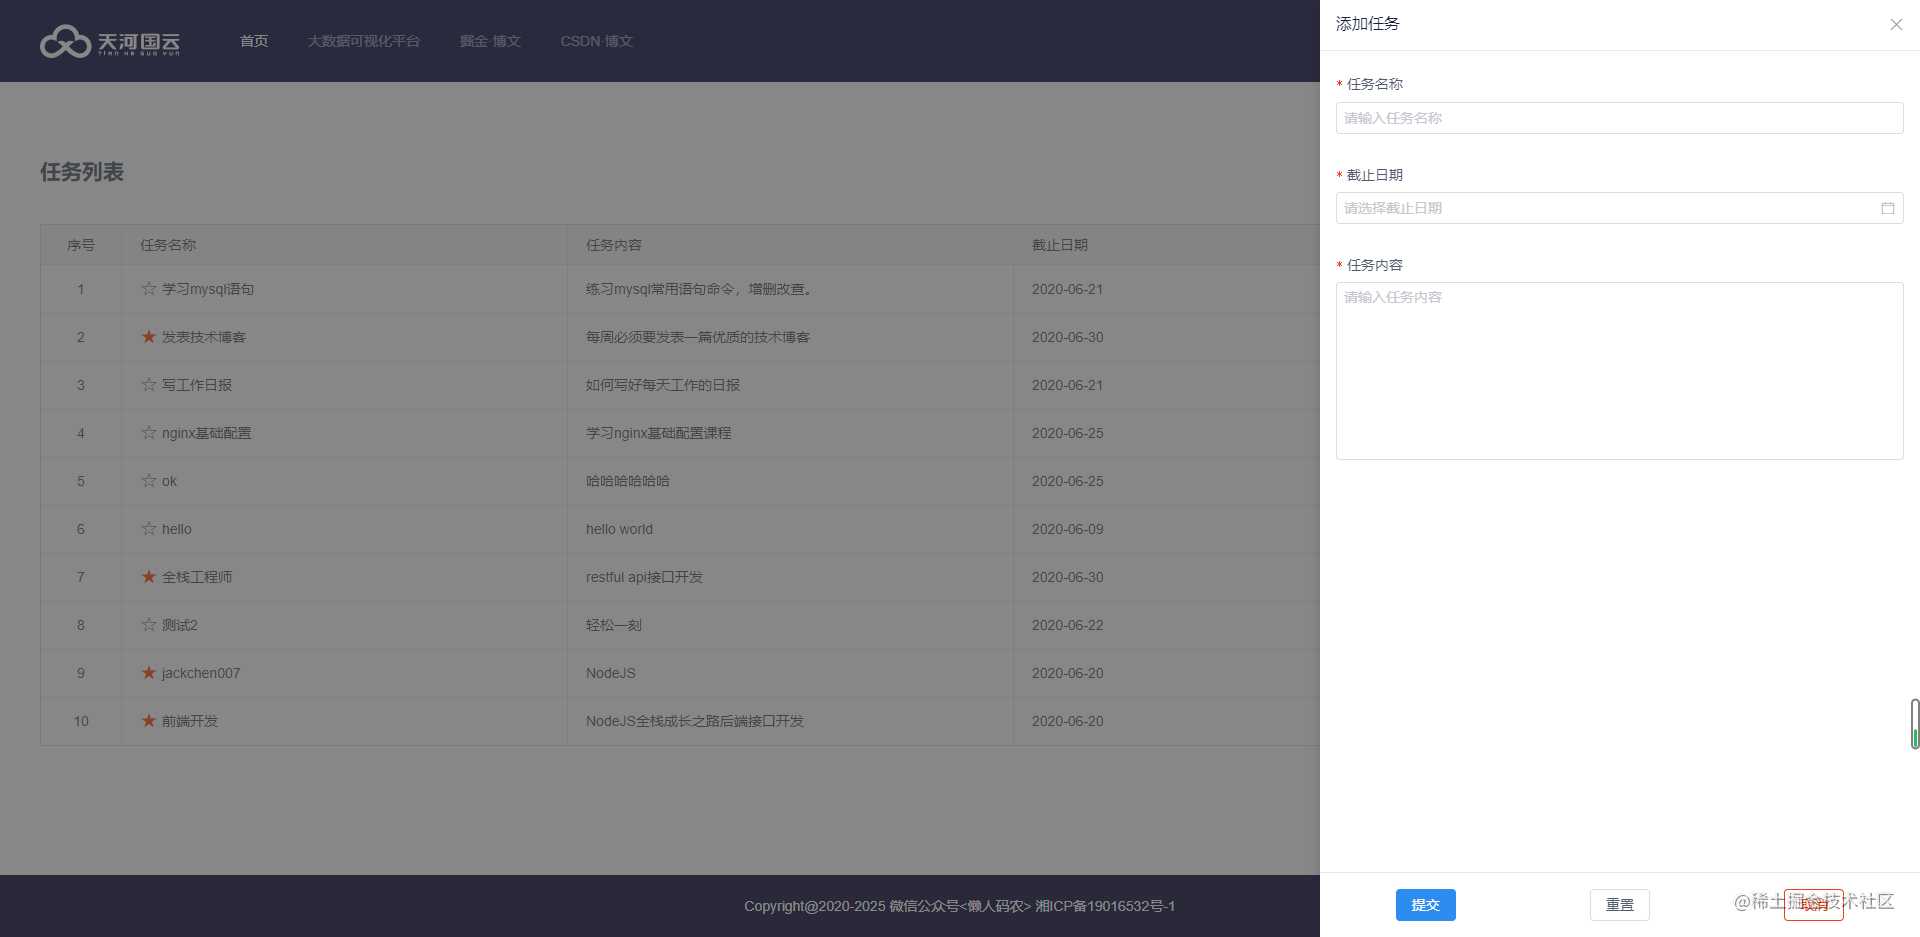Screen dimensions: 1920x937
Task: Click the 截止日期 form label in drawer
Action: pos(1375,175)
